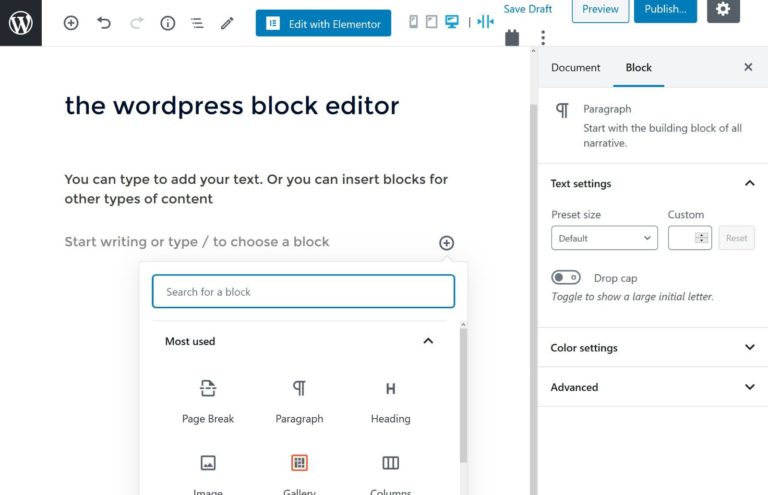
Task: Switch to mobile preview icon
Action: coord(413,22)
